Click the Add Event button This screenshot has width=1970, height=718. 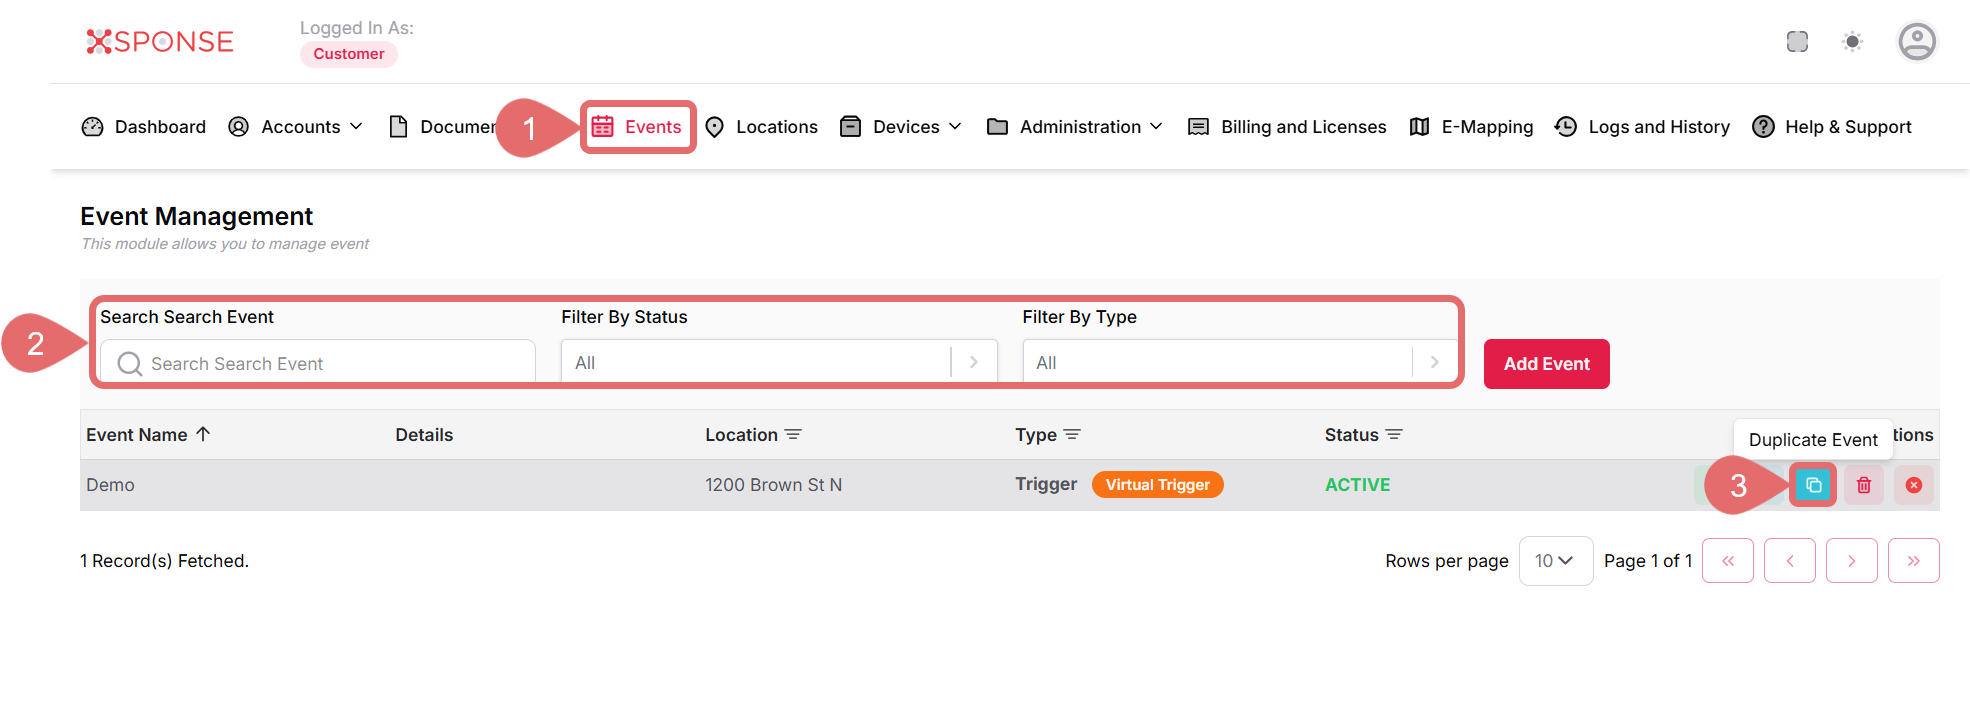click(1546, 364)
